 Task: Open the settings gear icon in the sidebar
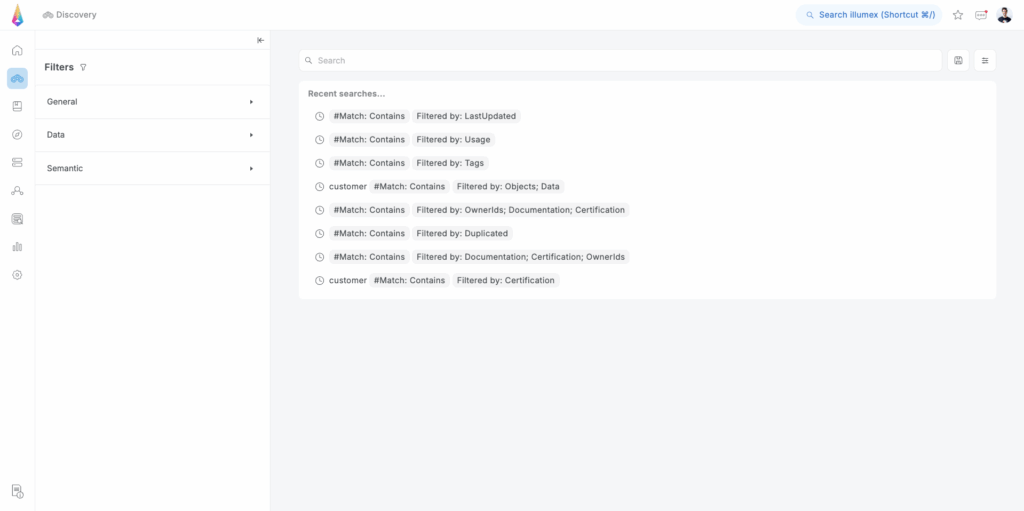[17, 274]
